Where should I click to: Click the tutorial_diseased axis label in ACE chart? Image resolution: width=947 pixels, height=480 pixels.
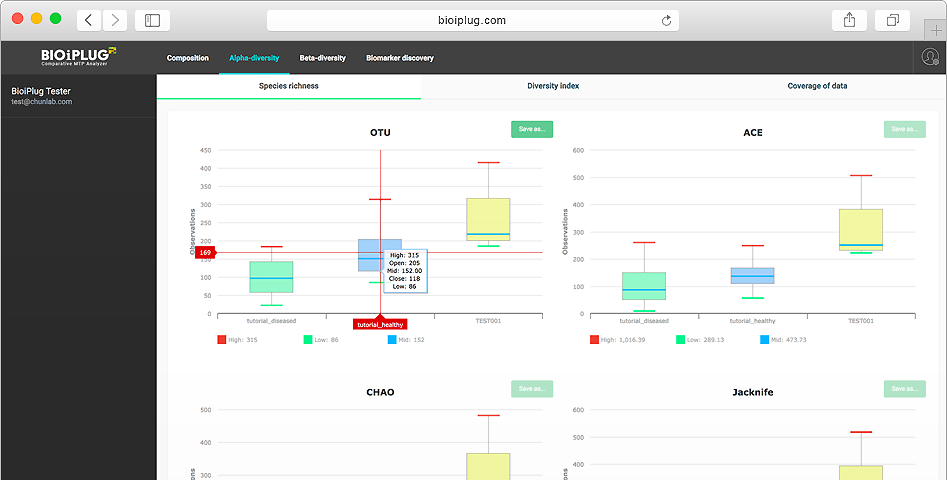click(644, 321)
